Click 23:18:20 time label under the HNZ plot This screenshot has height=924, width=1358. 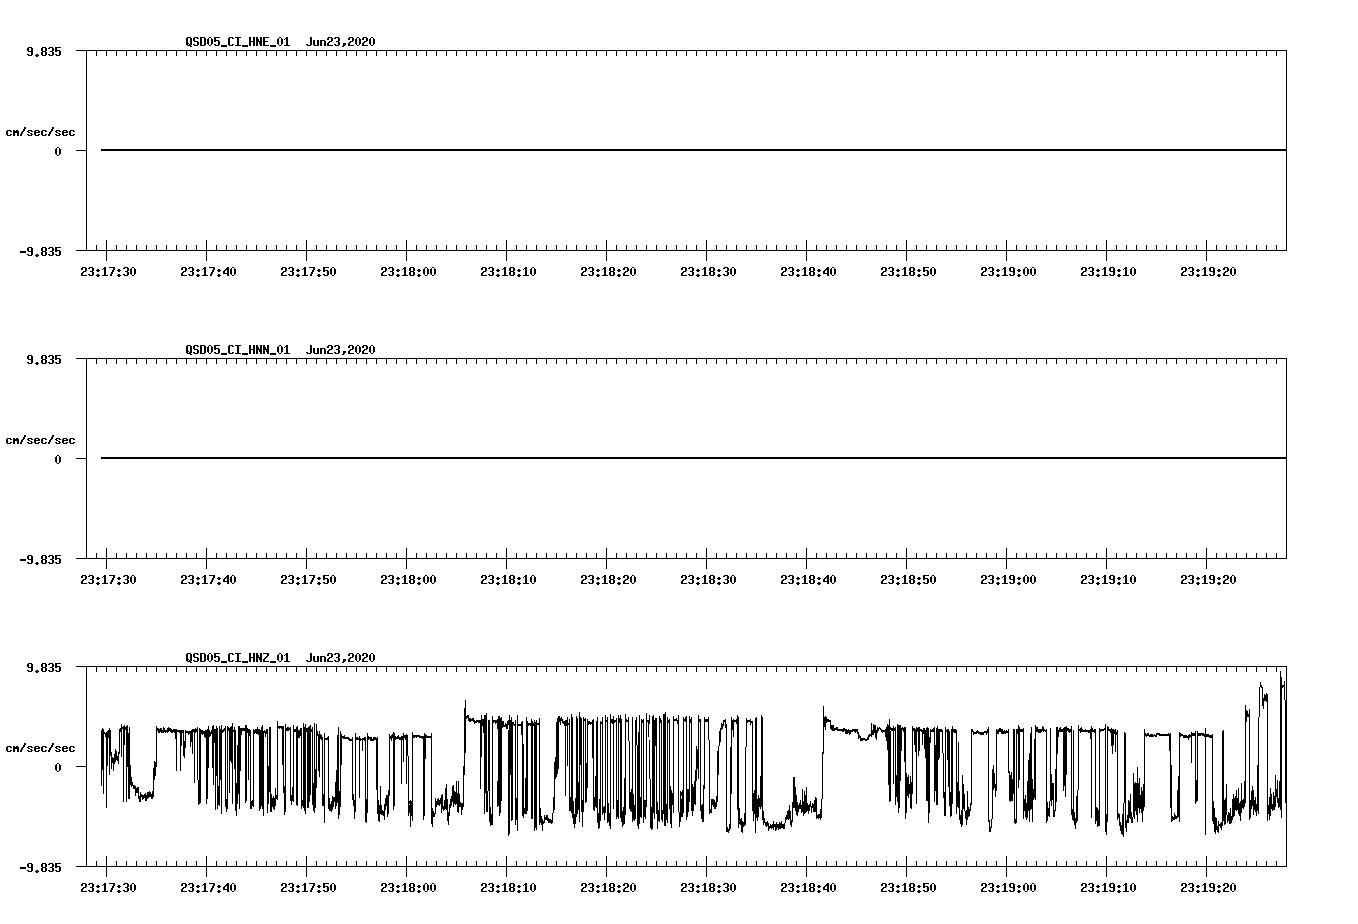coord(608,887)
